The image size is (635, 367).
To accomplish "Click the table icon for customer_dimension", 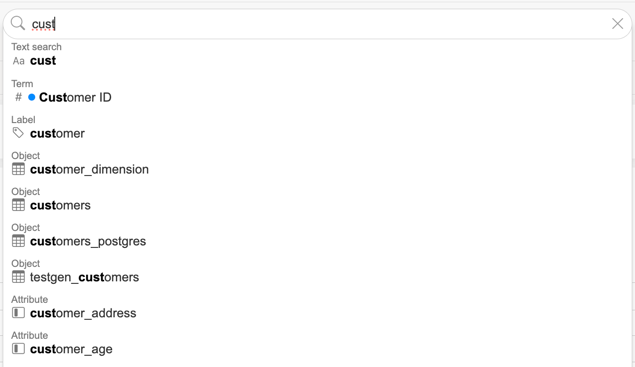I will pyautogui.click(x=18, y=169).
